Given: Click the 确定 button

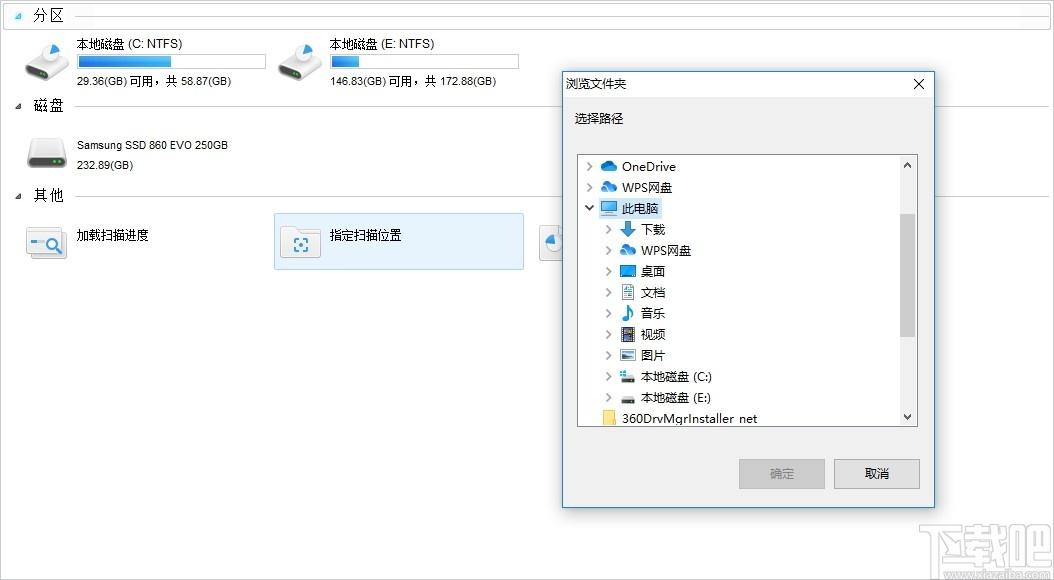Looking at the screenshot, I should [x=782, y=474].
